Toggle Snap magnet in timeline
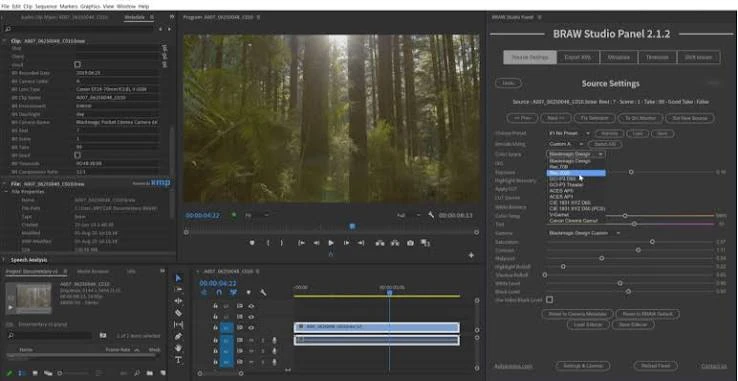Viewport: 738px width, 381px height. coord(219,292)
